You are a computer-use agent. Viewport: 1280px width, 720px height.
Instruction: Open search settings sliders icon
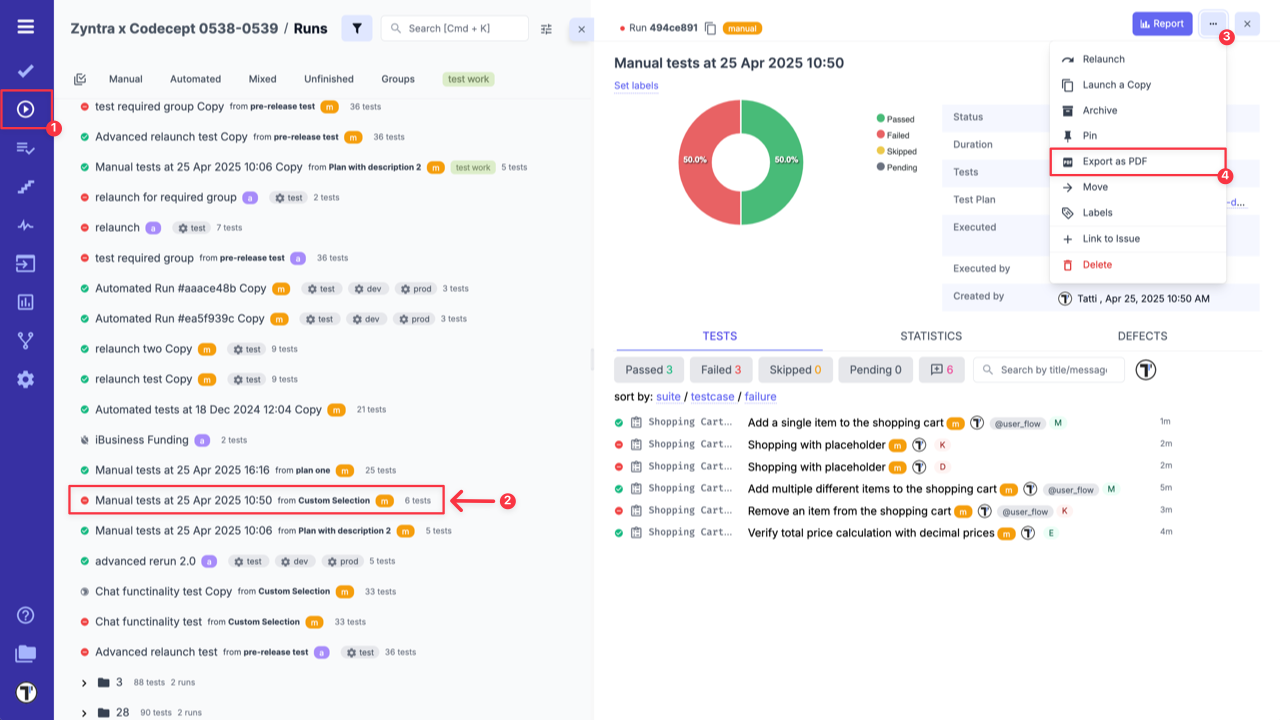tap(546, 29)
